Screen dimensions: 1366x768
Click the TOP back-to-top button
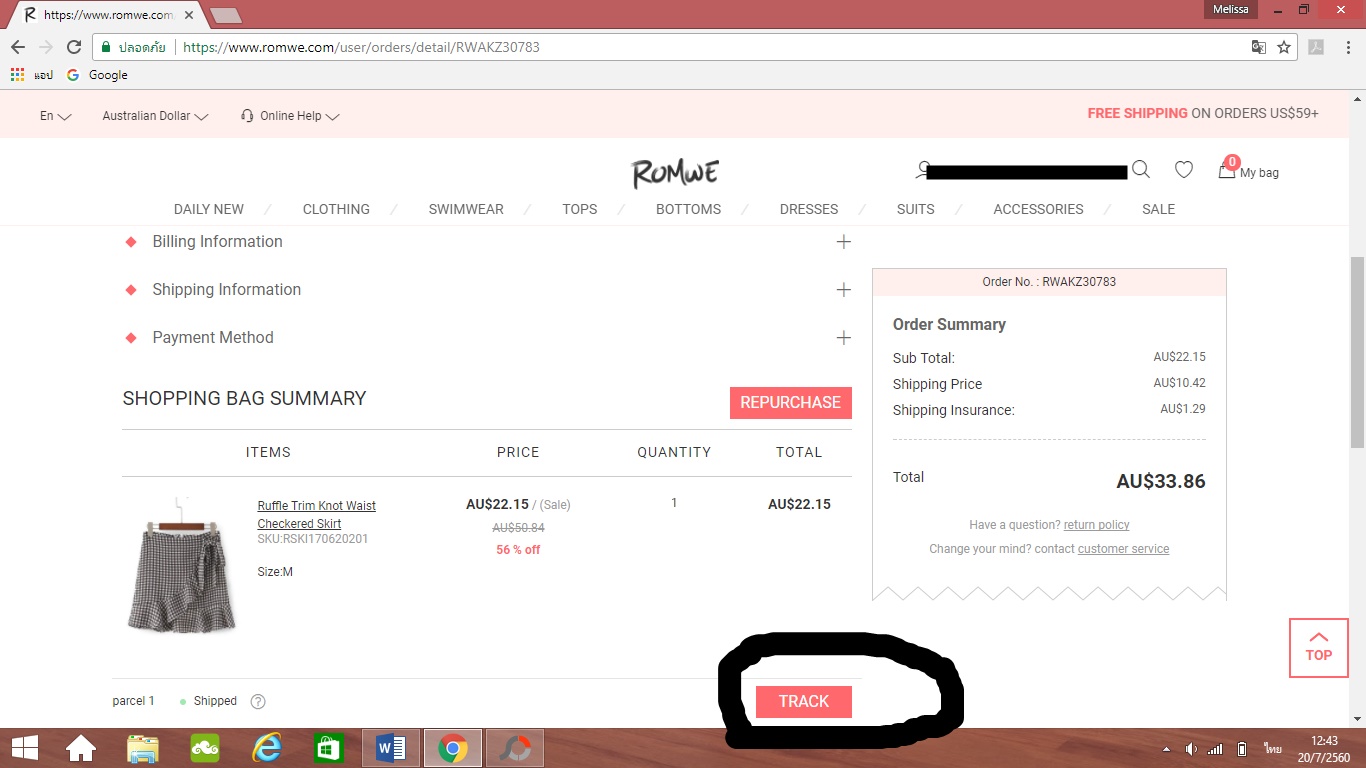1319,648
